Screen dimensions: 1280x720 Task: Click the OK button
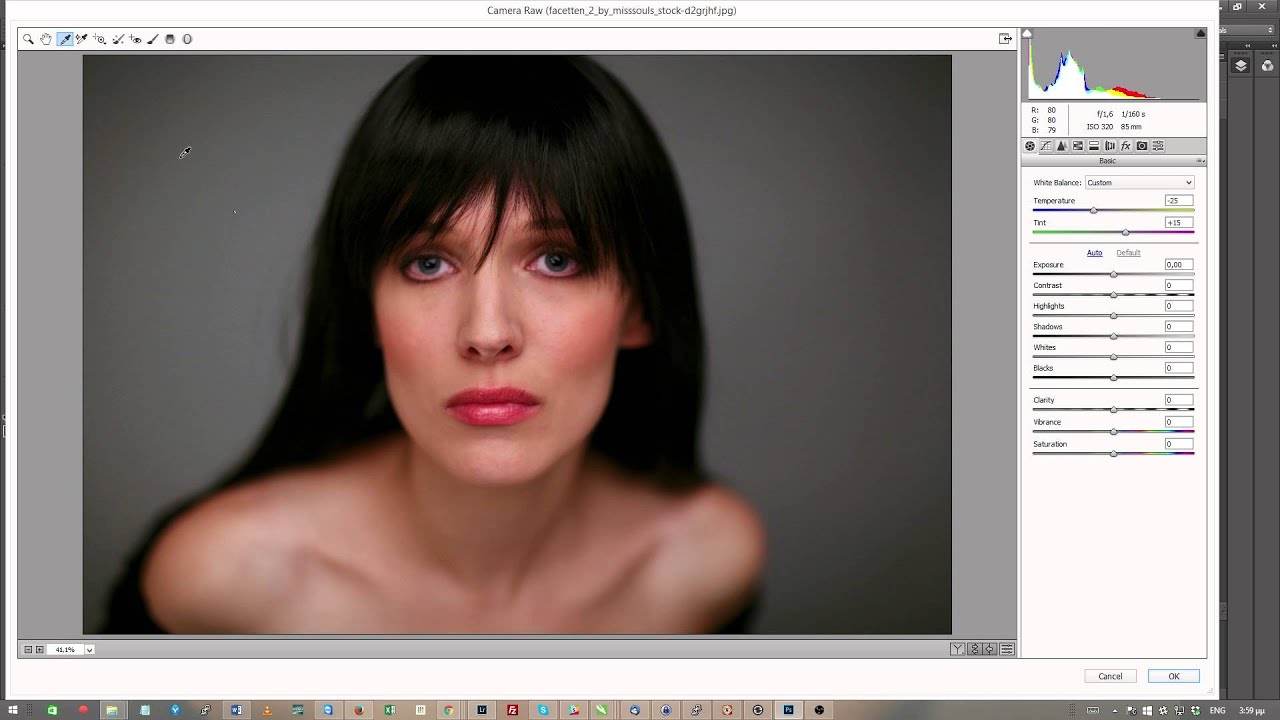point(1173,676)
